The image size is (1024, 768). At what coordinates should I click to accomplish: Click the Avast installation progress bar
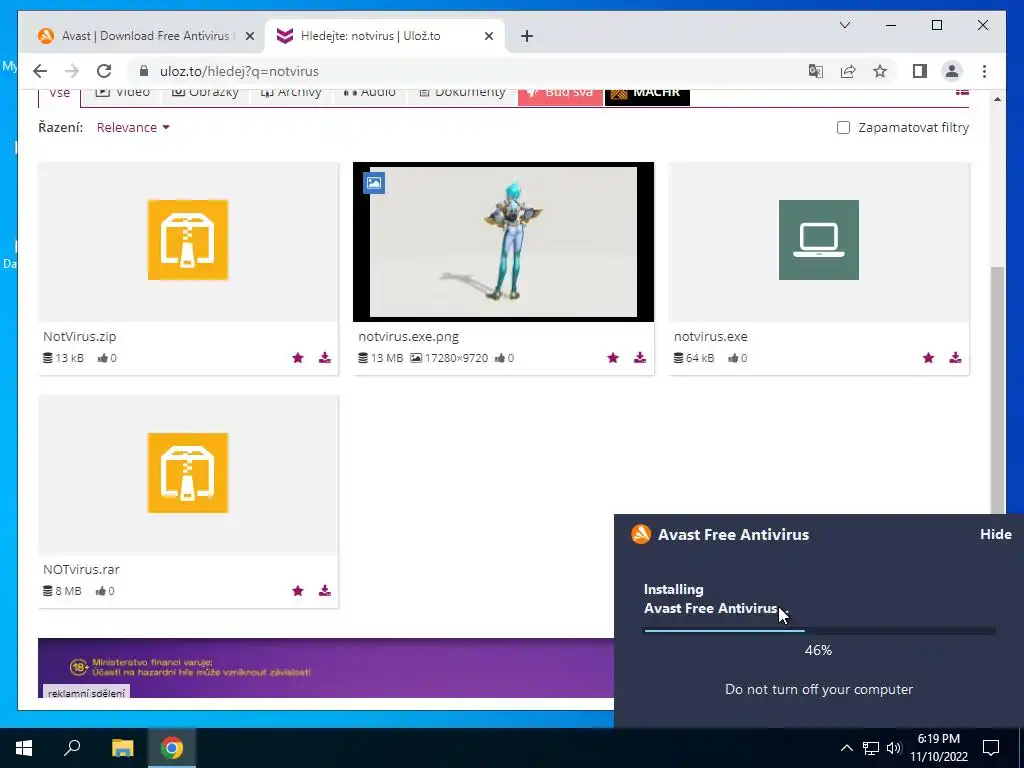tap(820, 631)
